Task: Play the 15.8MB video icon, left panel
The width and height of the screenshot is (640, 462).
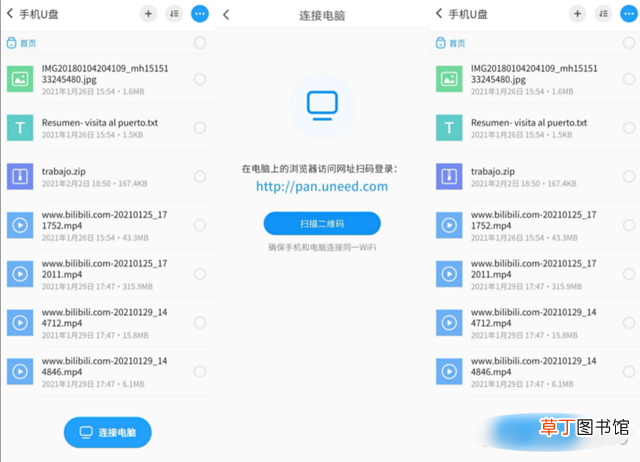Action: (x=20, y=322)
